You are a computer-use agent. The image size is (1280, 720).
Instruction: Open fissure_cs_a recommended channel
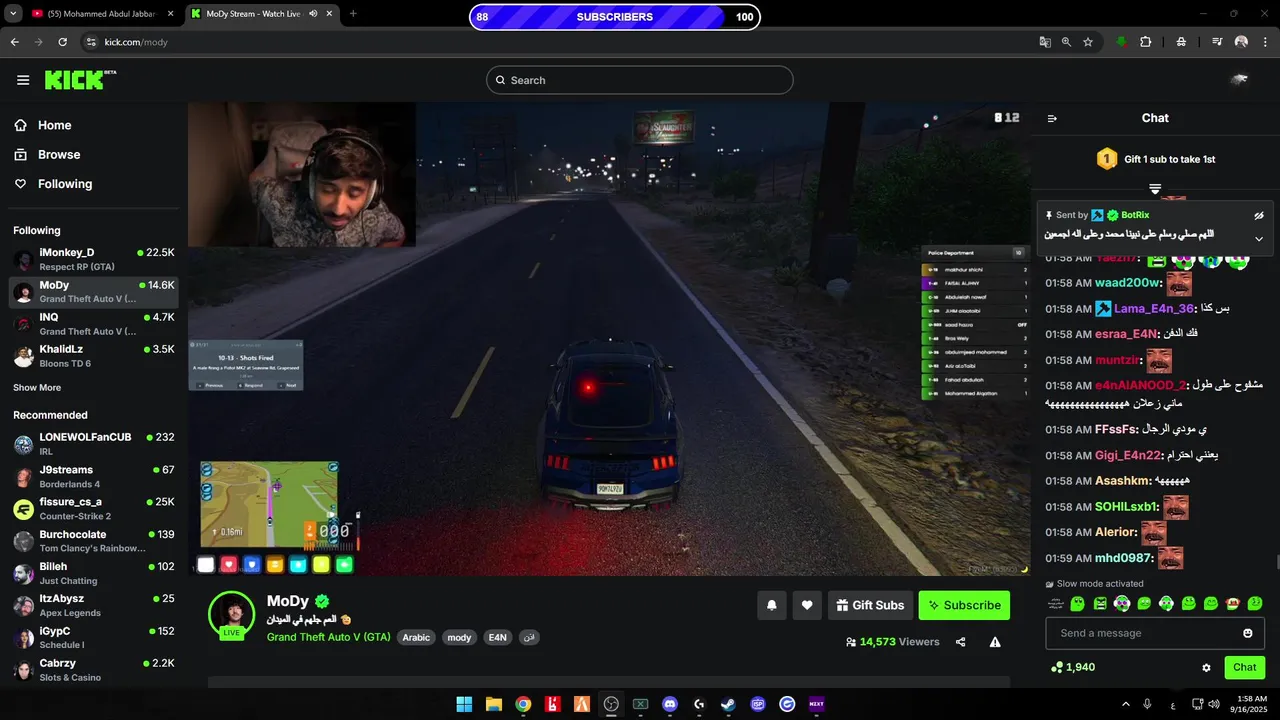[x=94, y=509]
